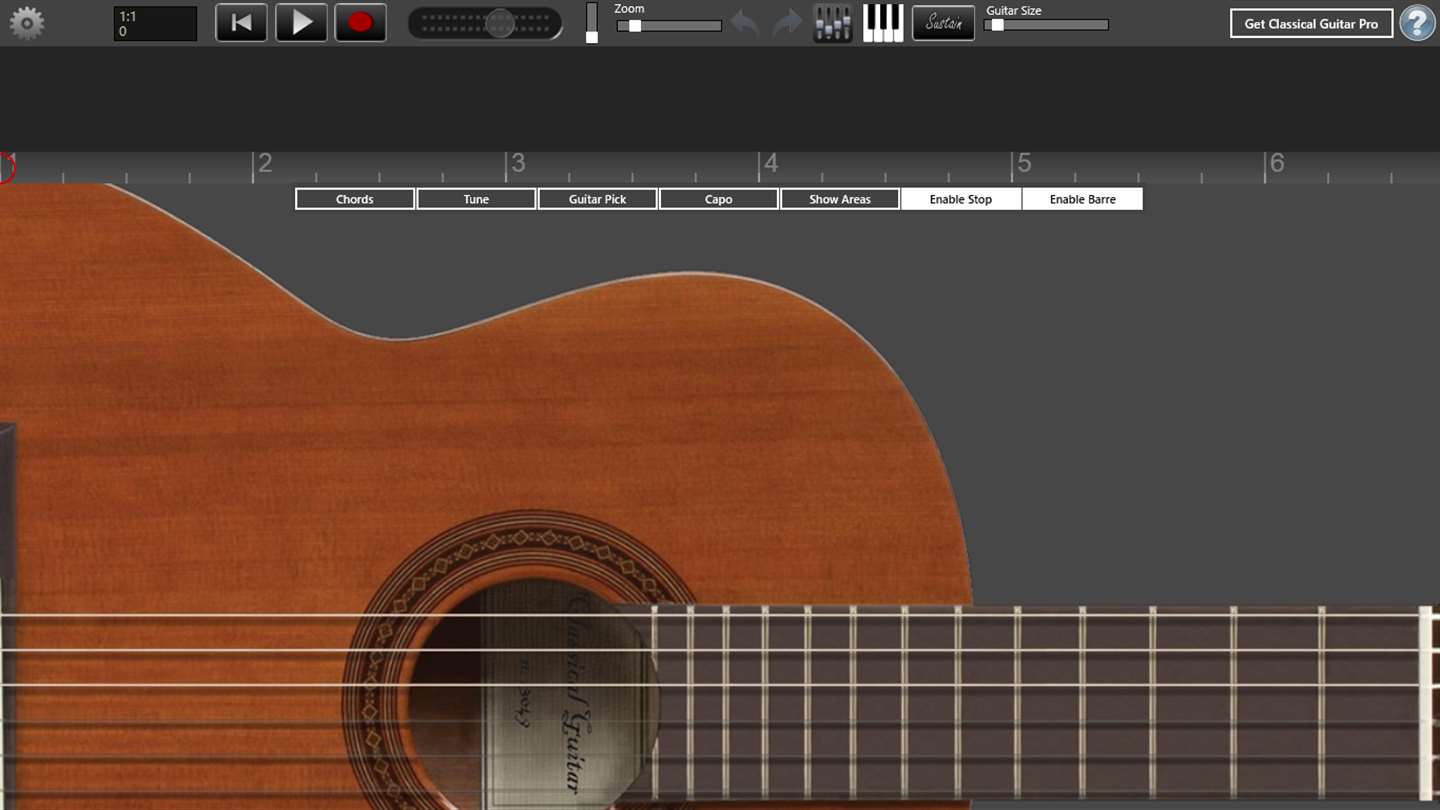
Task: Select the Guitar Pick option
Action: tap(598, 199)
